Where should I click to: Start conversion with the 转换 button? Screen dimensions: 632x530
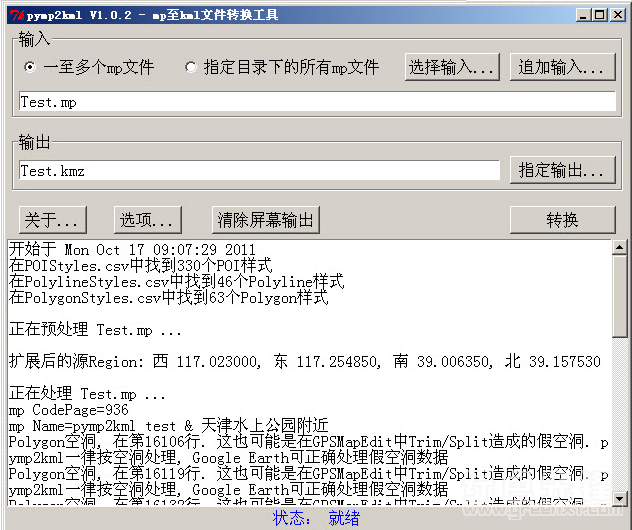click(562, 219)
